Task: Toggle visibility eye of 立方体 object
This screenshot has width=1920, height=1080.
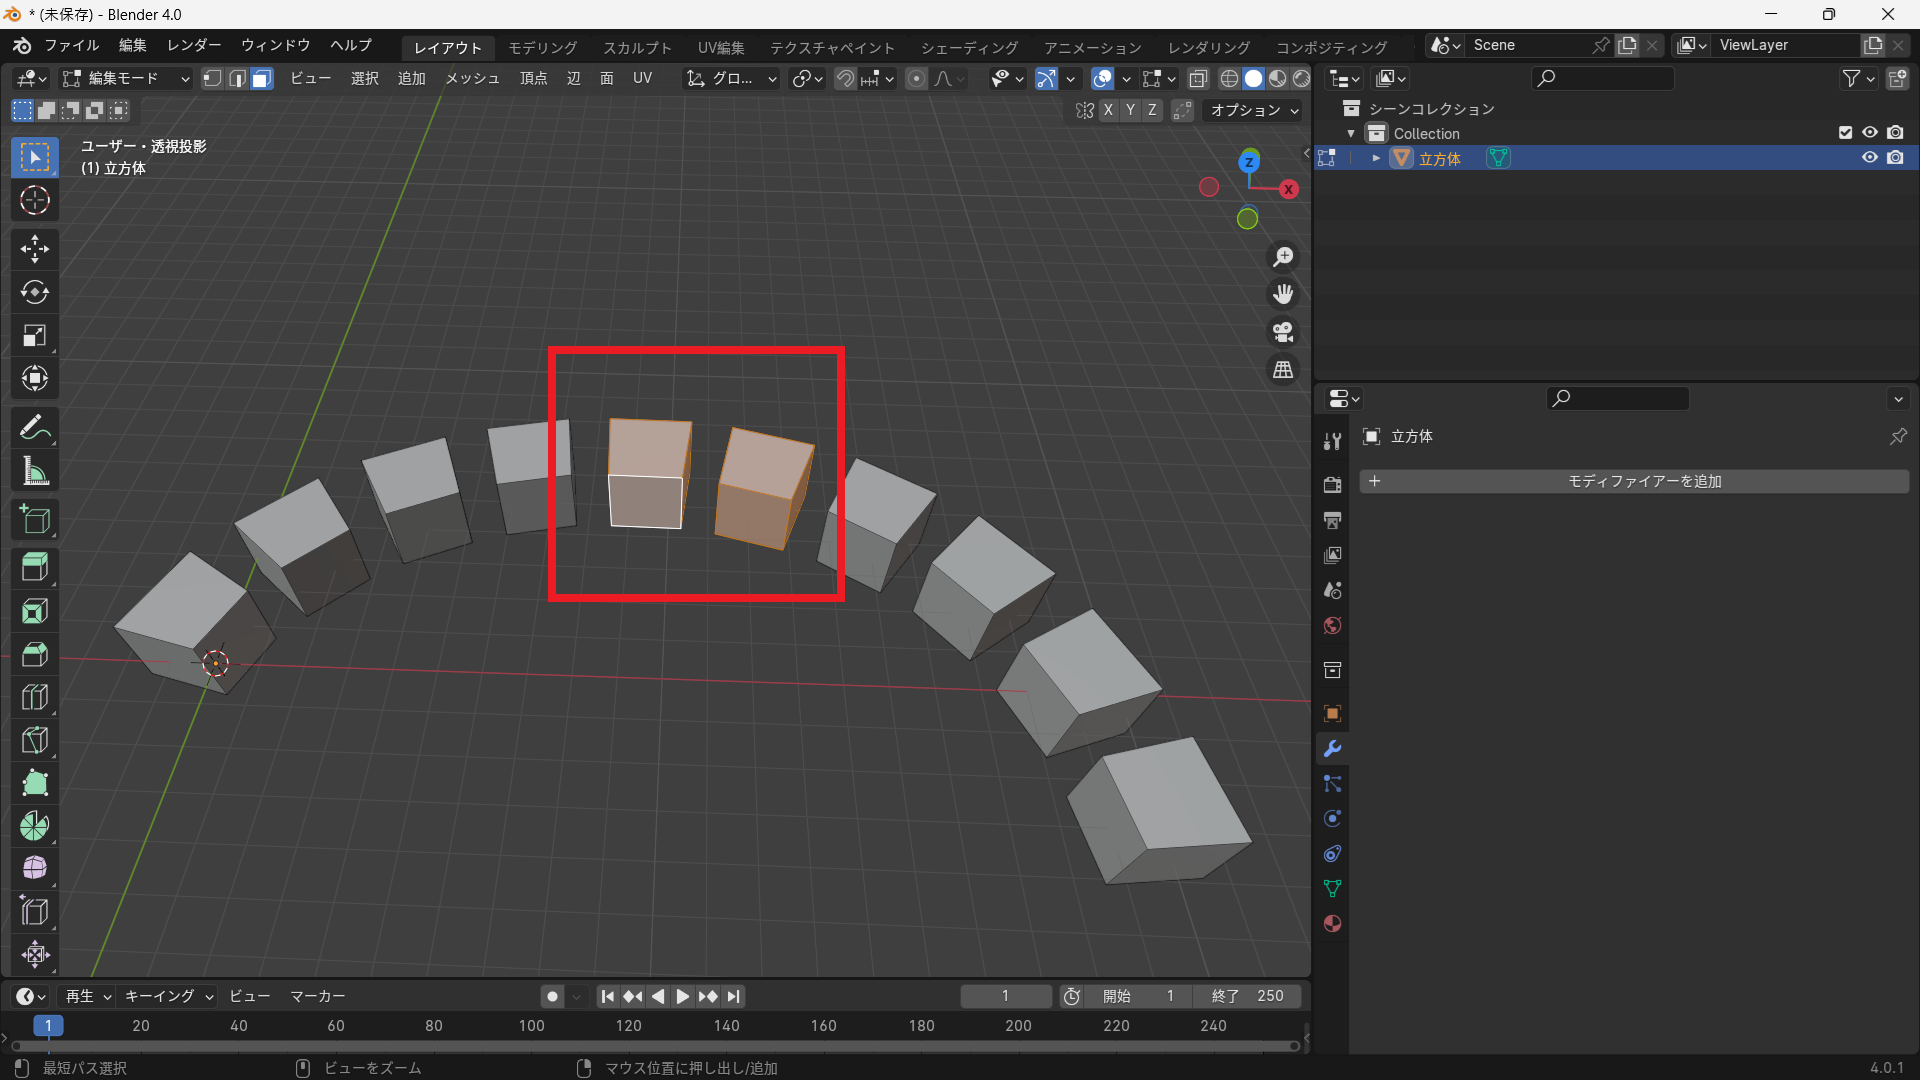Action: (1869, 158)
